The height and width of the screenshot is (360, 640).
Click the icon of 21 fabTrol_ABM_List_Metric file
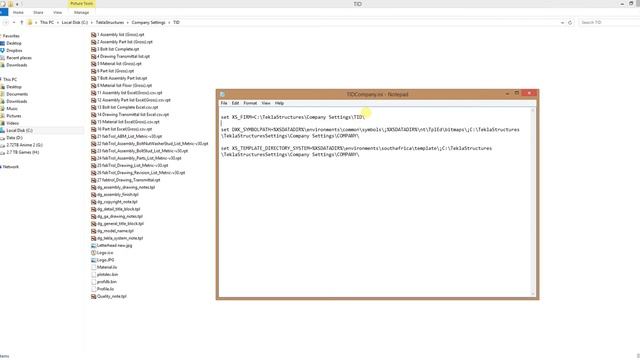coord(93,136)
